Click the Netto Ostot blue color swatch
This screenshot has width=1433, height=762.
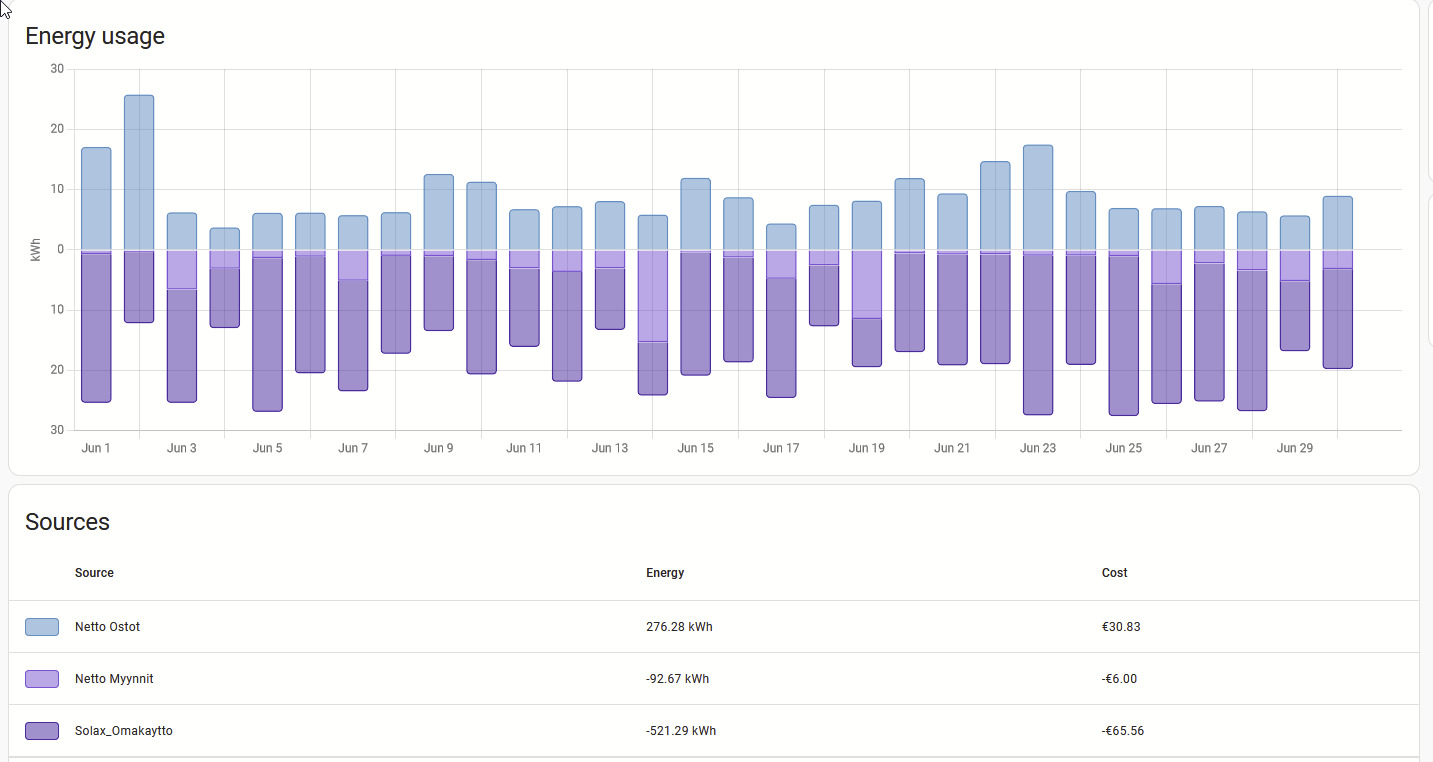pos(42,627)
